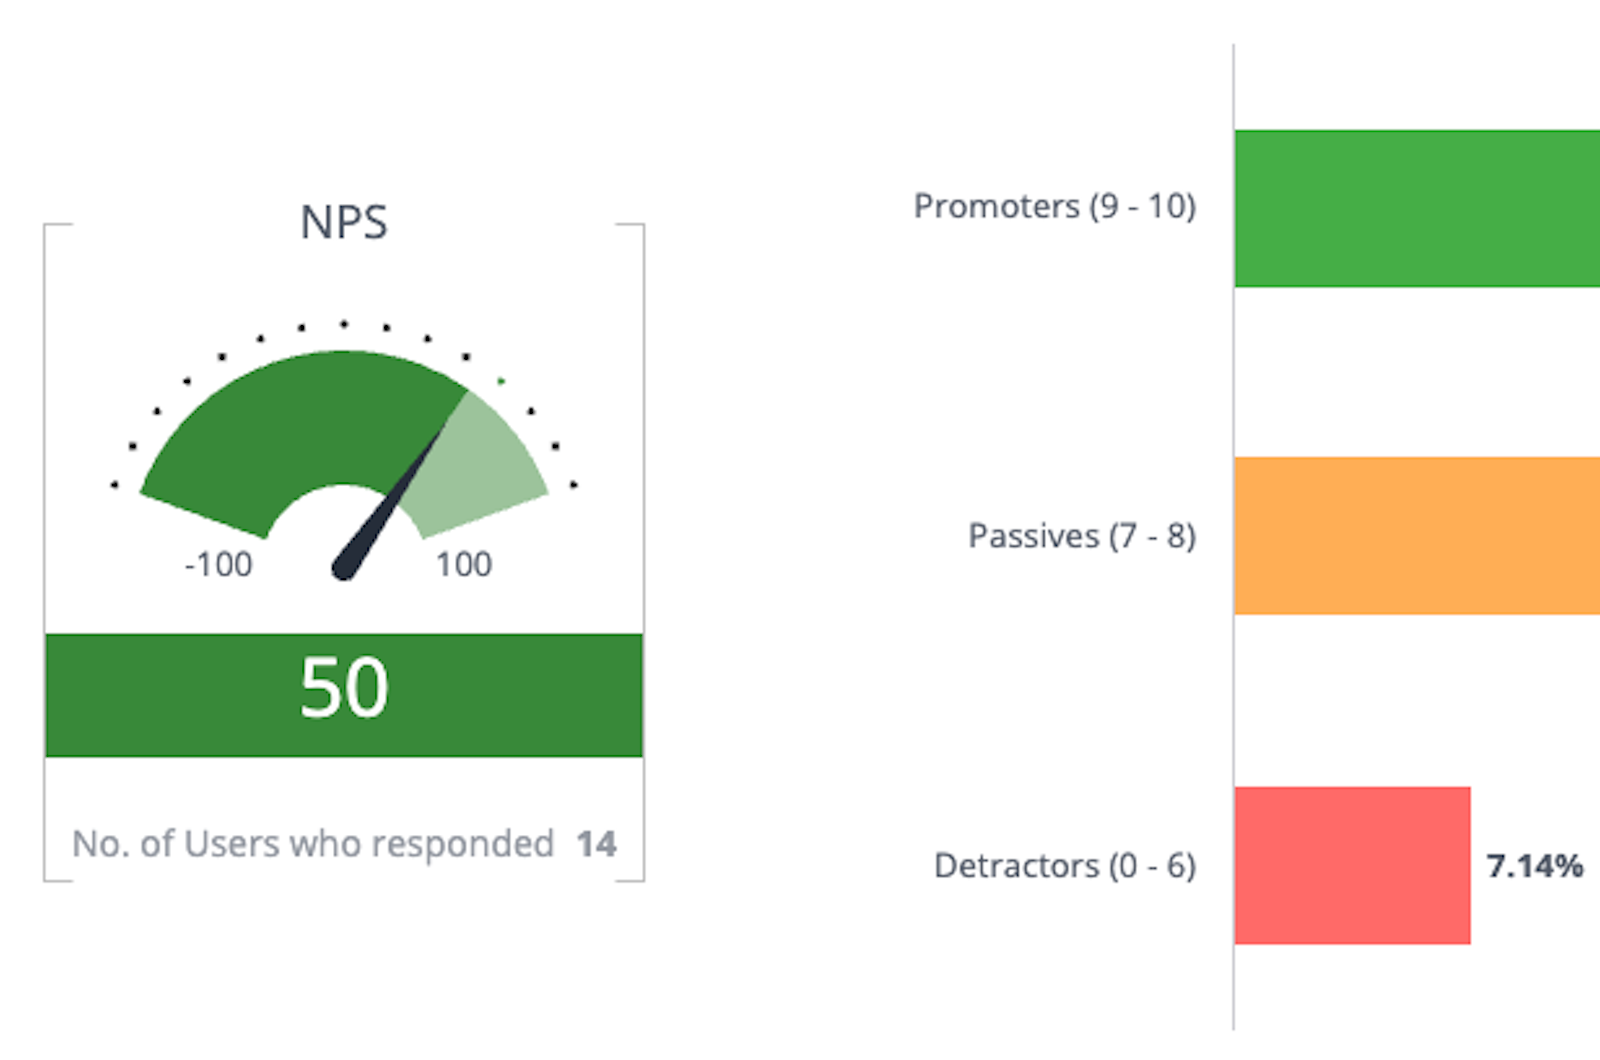Image resolution: width=1600 pixels, height=1060 pixels.
Task: Click the Passives (7 - 8) label
Action: (1081, 536)
